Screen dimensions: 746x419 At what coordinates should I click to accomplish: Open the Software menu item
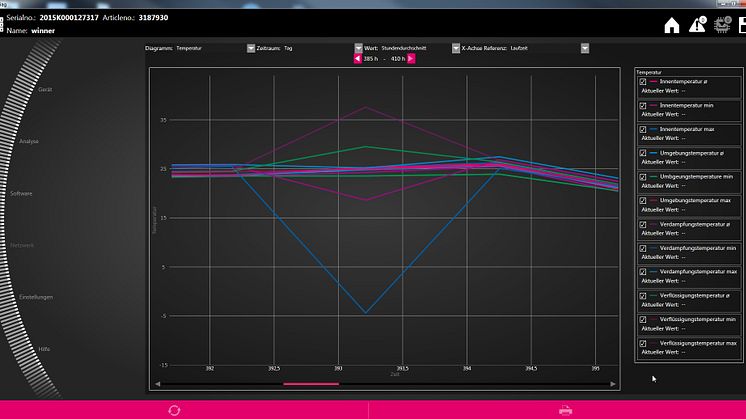tap(21, 194)
